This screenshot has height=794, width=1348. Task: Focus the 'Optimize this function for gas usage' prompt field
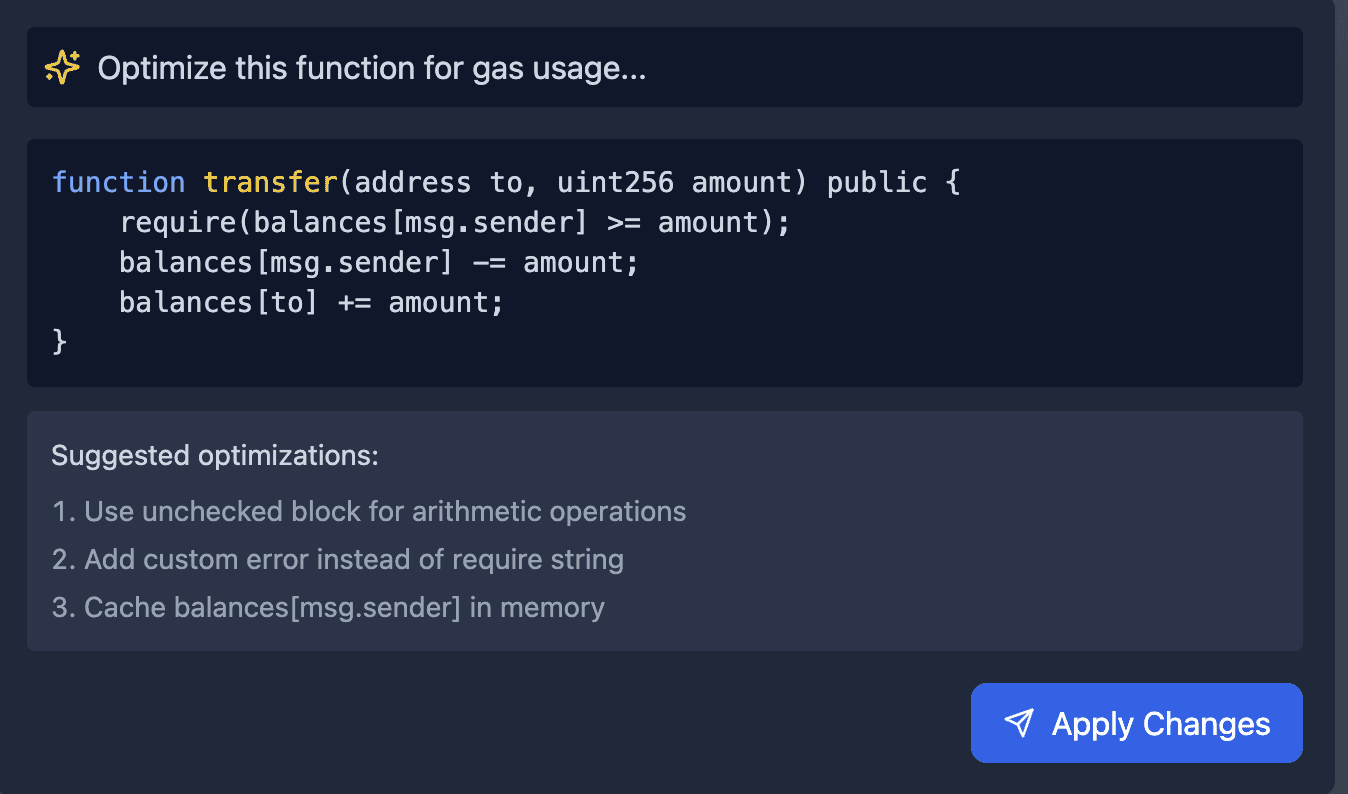tap(665, 67)
